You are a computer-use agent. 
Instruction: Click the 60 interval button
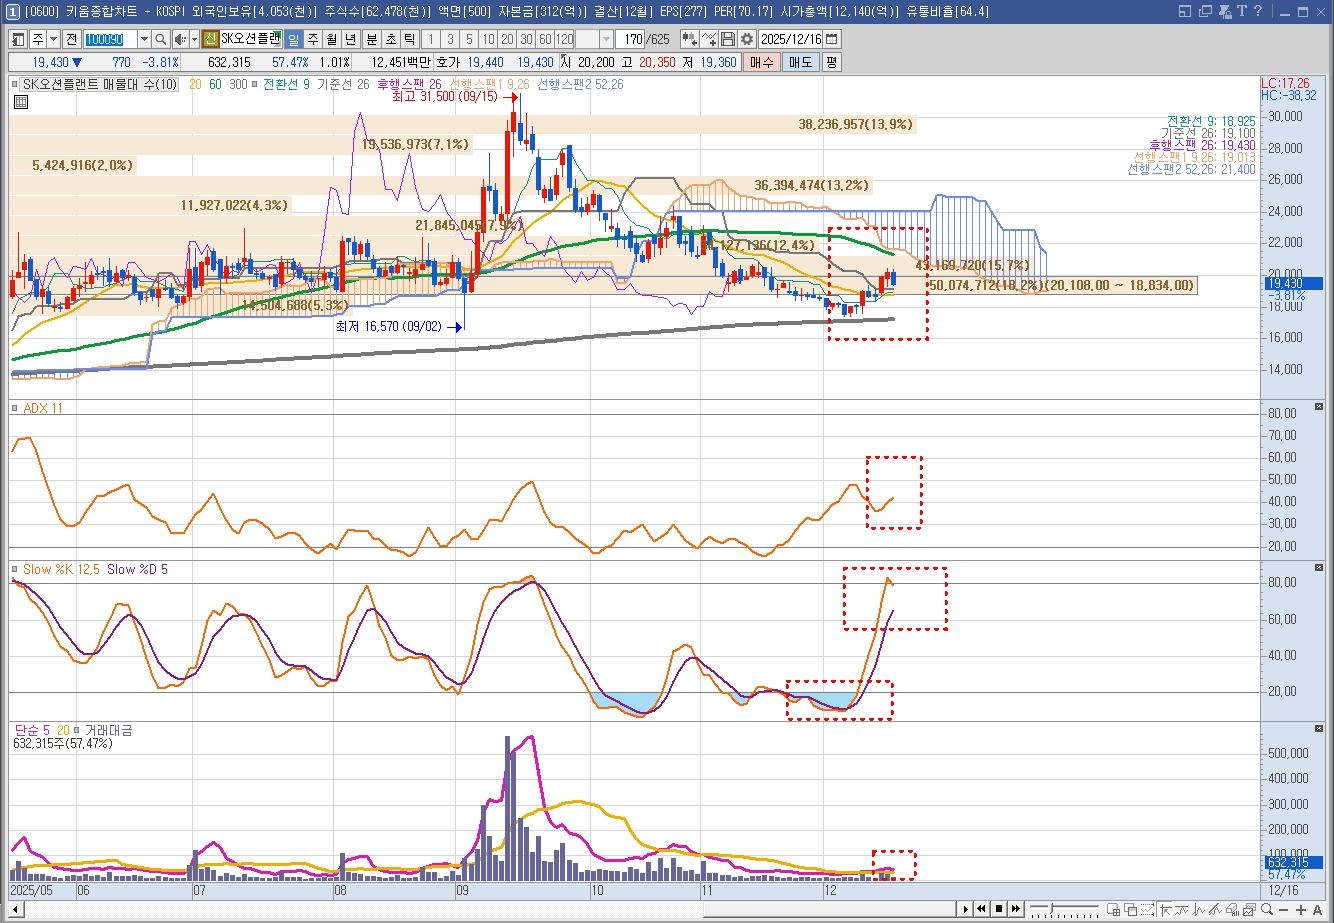pyautogui.click(x=545, y=39)
